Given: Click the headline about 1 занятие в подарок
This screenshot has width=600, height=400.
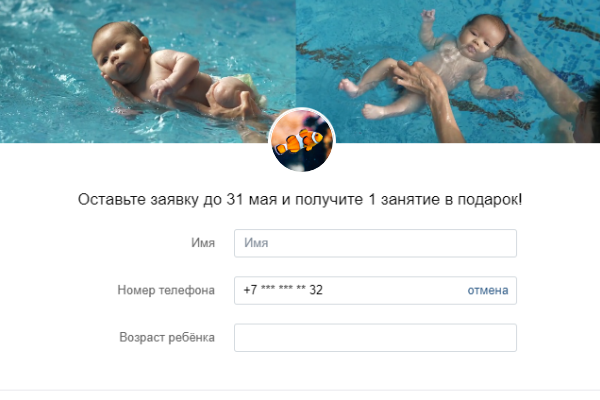Looking at the screenshot, I should (x=300, y=199).
